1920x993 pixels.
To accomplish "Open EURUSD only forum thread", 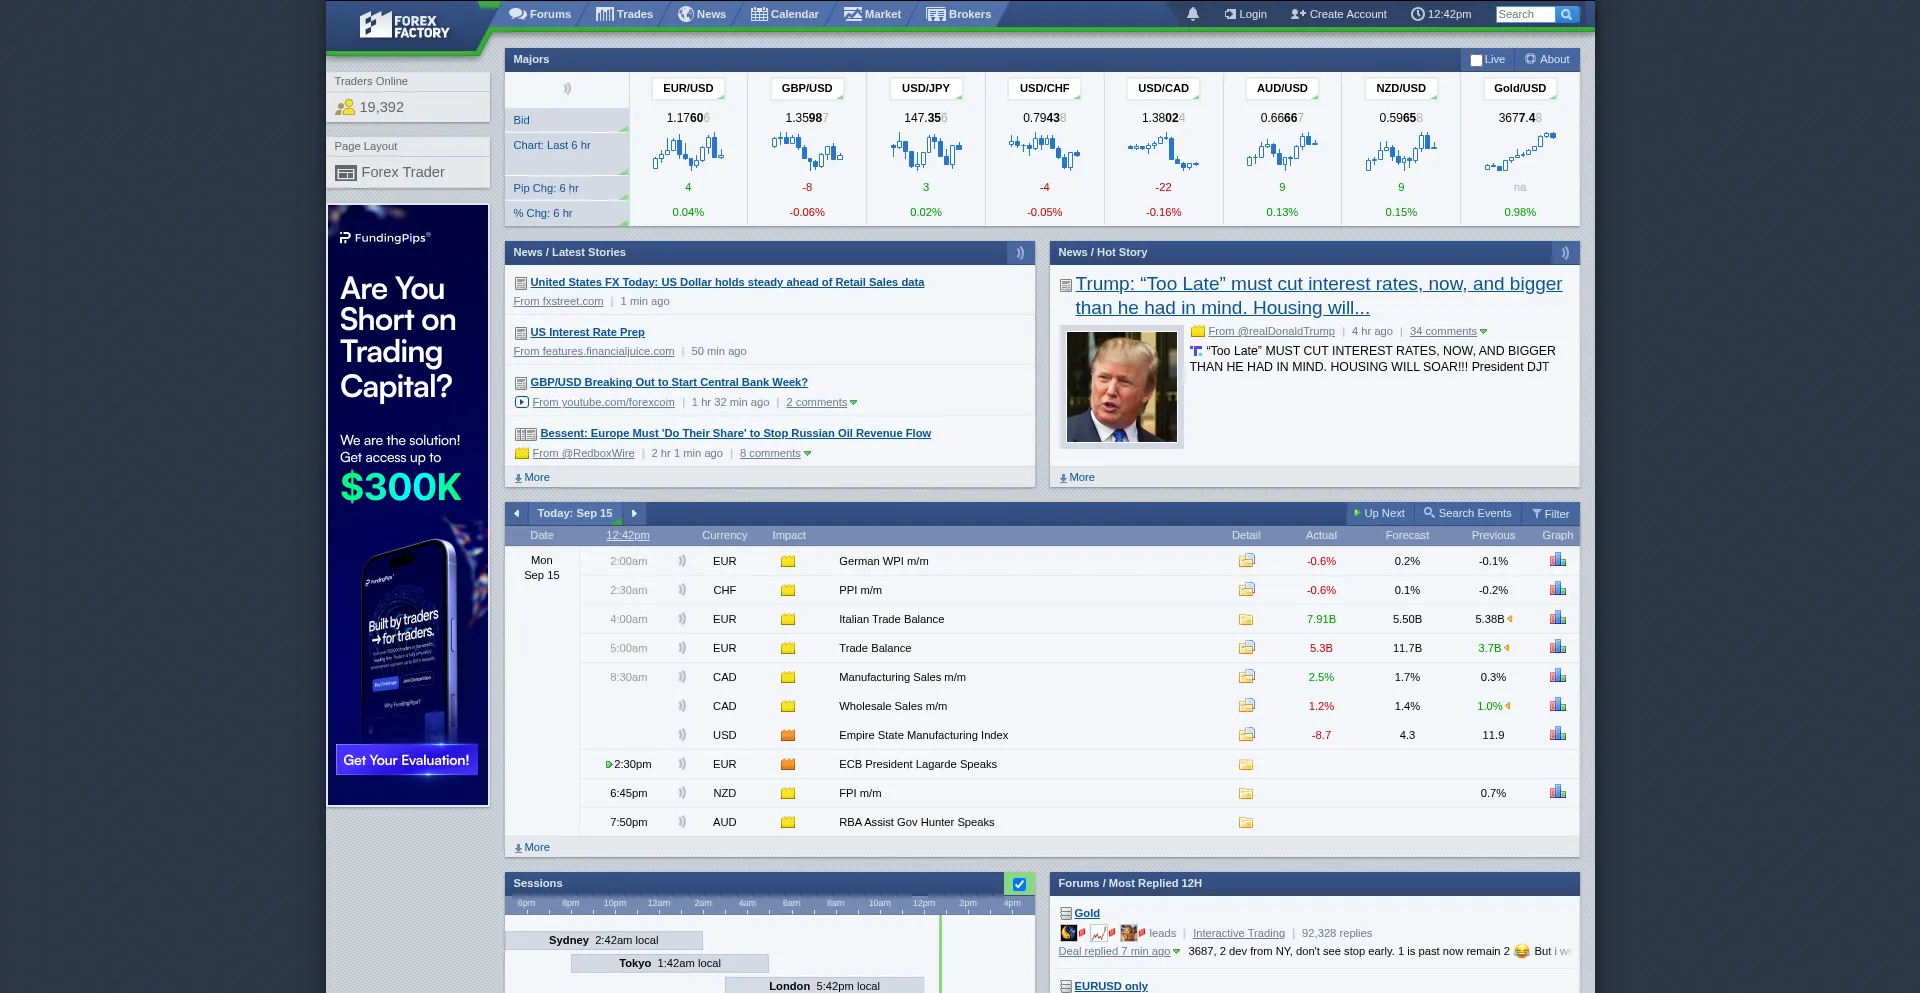I will point(1110,986).
